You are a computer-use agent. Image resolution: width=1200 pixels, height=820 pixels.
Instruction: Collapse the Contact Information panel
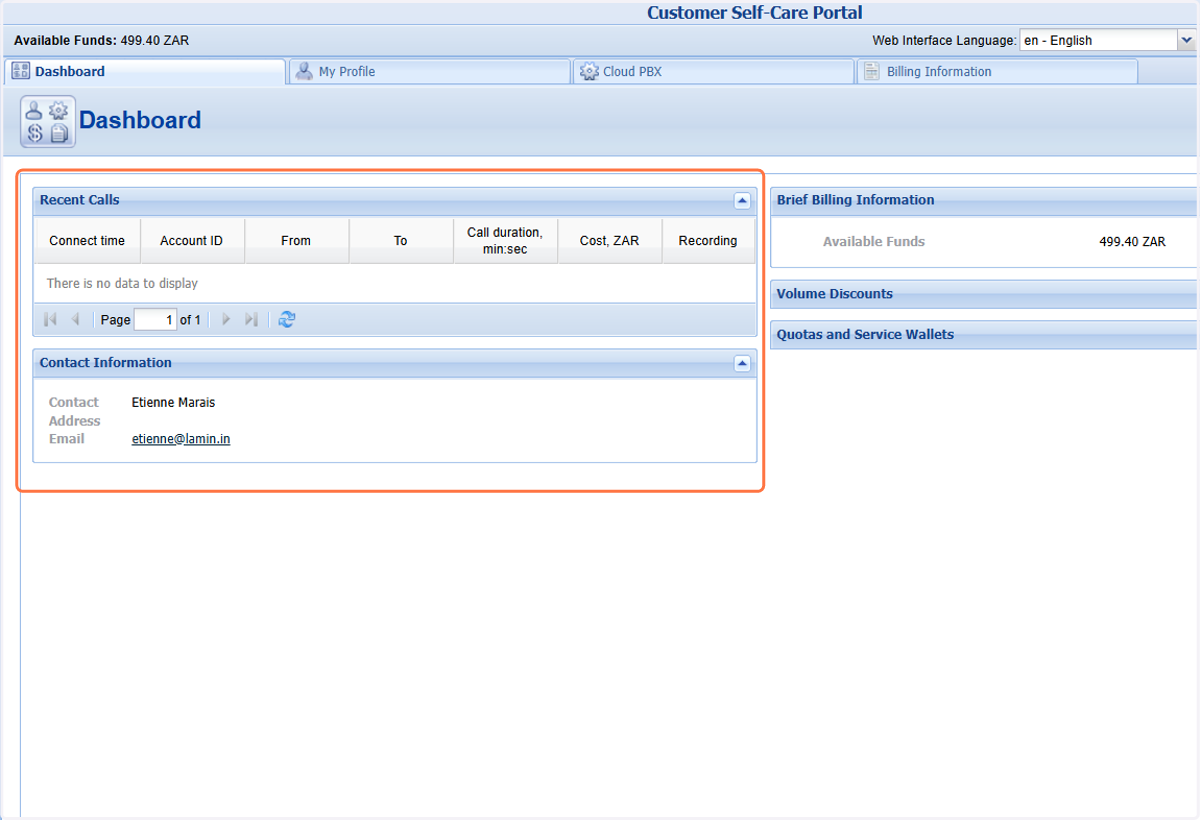[742, 363]
